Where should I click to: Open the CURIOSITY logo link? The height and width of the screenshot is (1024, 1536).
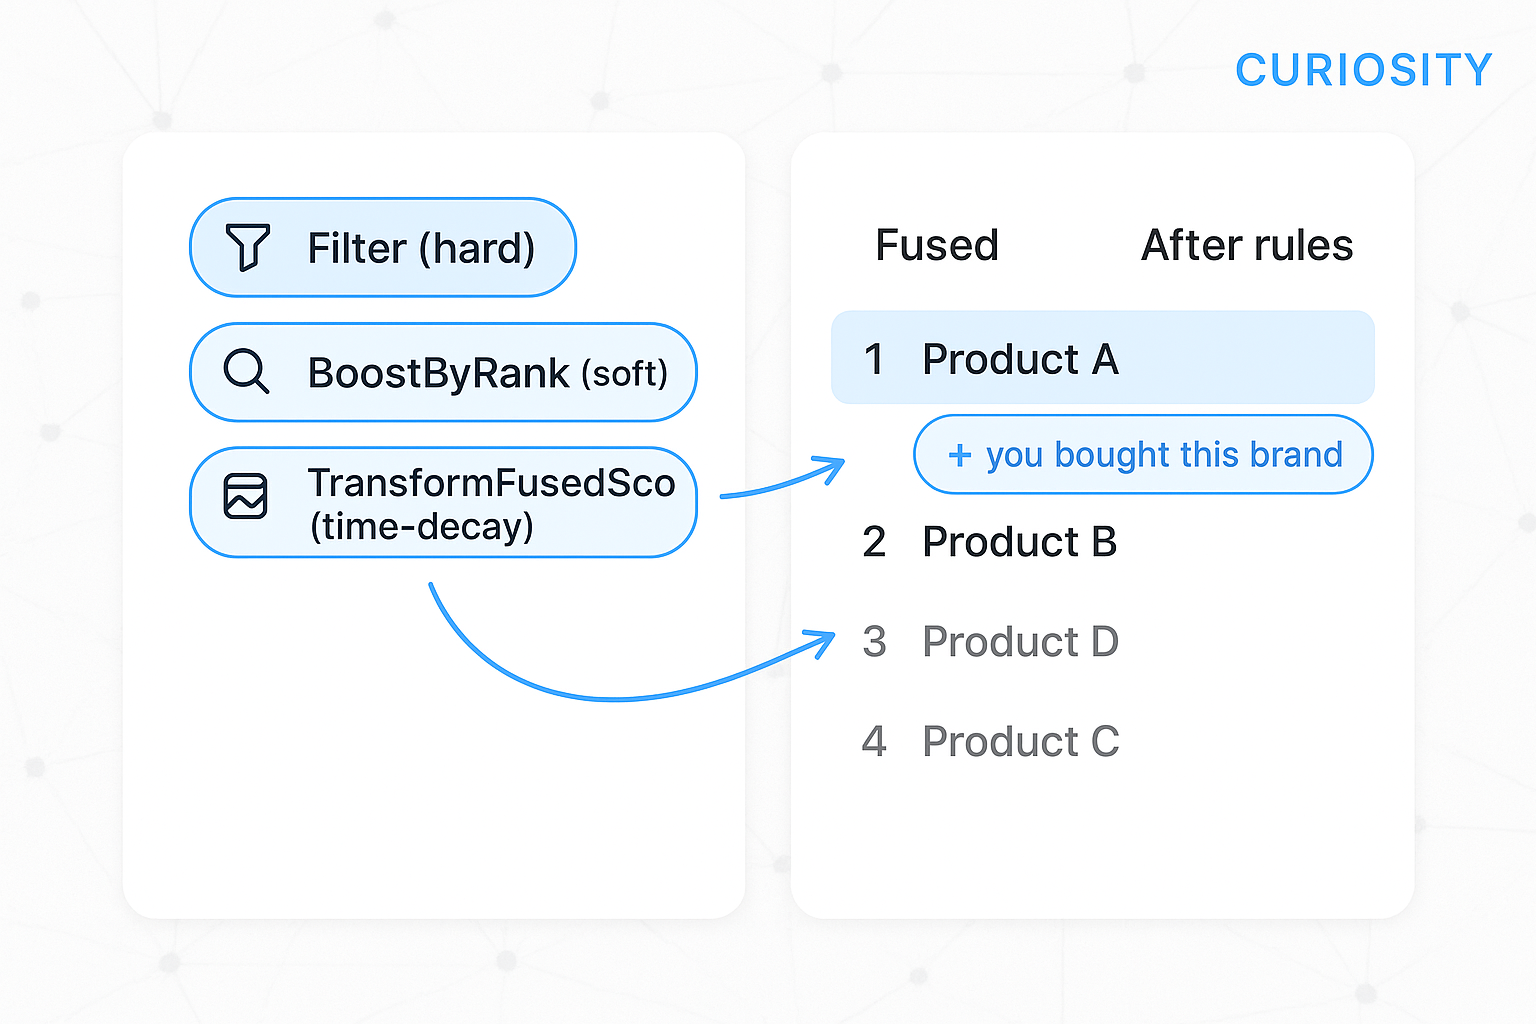pyautogui.click(x=1363, y=70)
